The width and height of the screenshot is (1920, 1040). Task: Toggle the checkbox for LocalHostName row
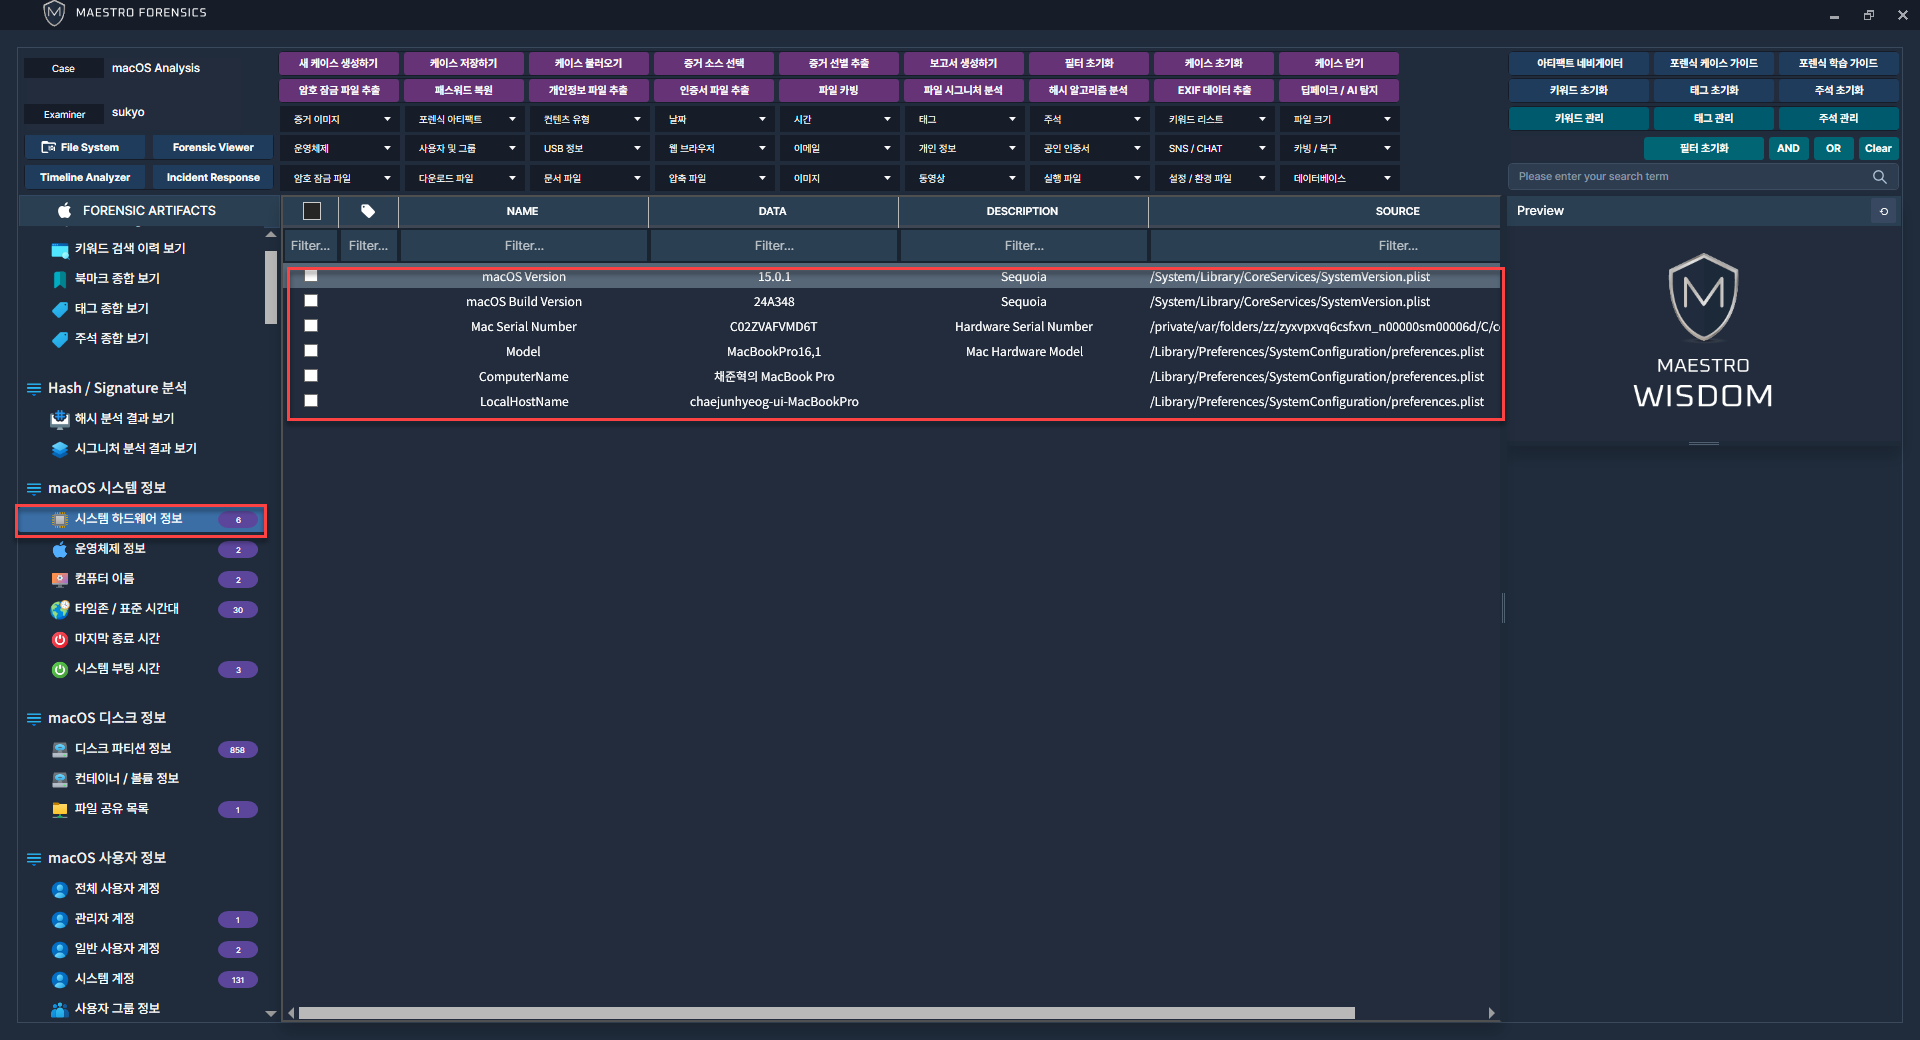pos(311,401)
